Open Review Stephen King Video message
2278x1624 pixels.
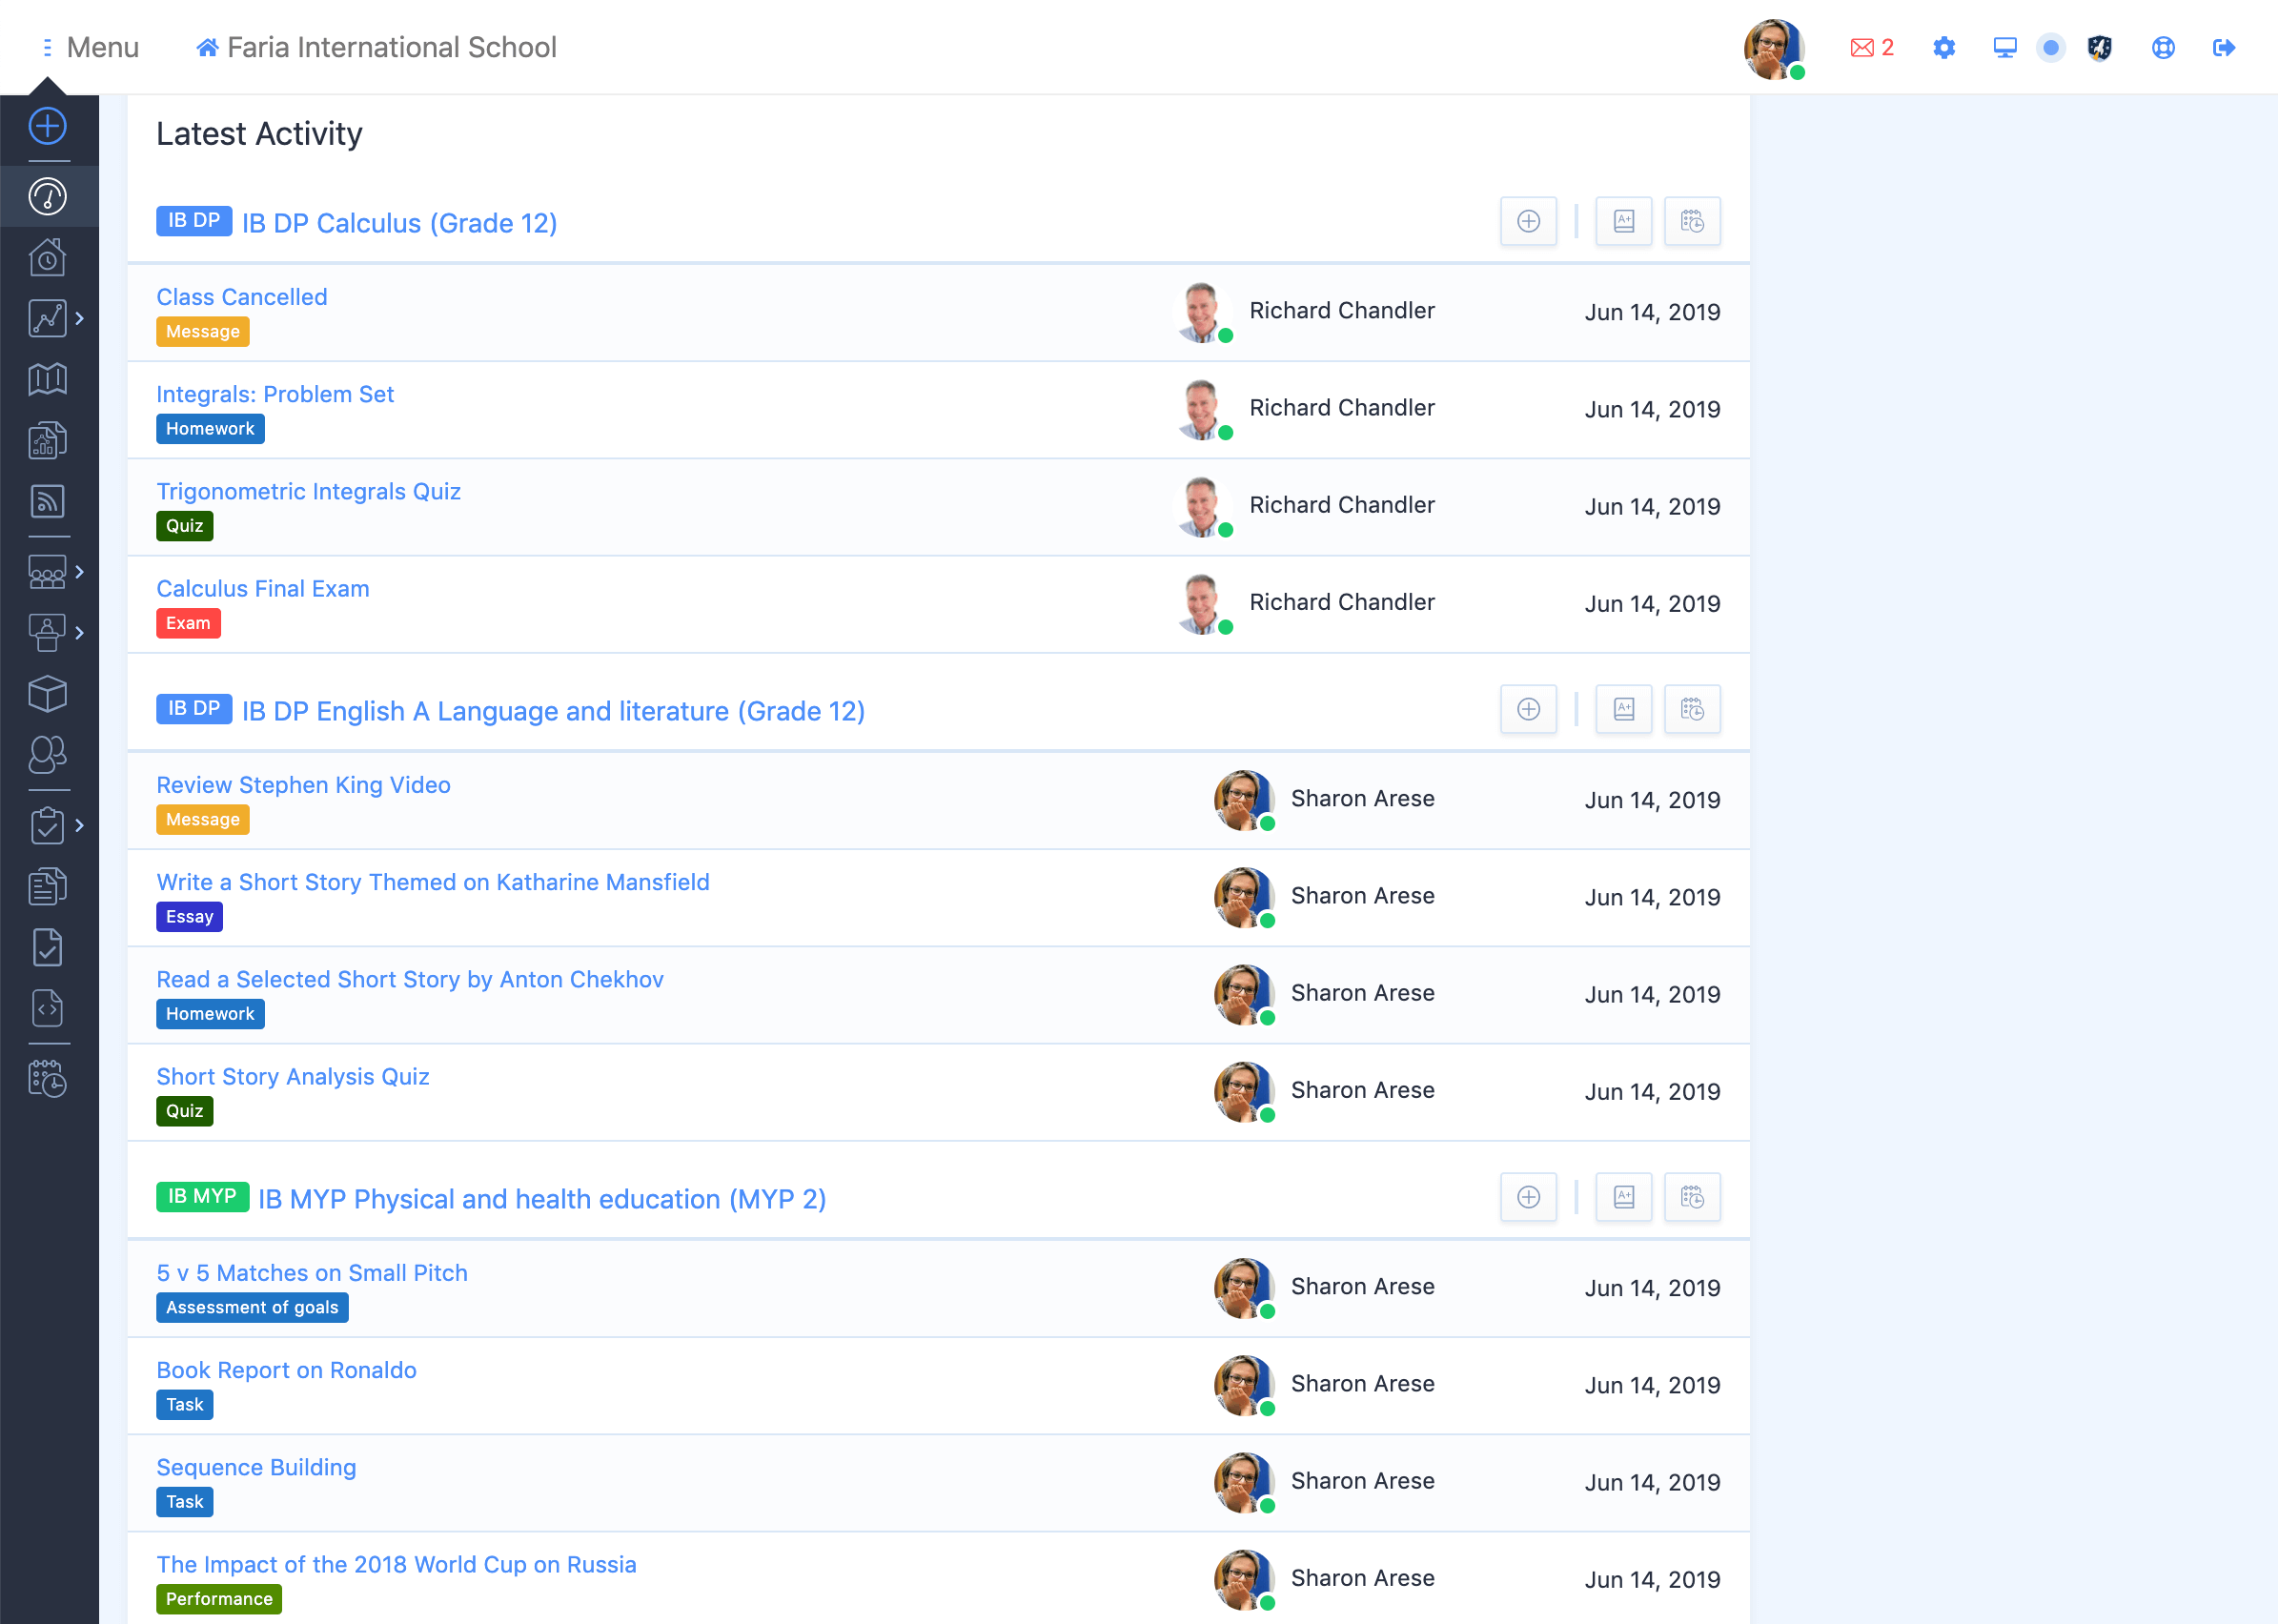click(x=303, y=785)
